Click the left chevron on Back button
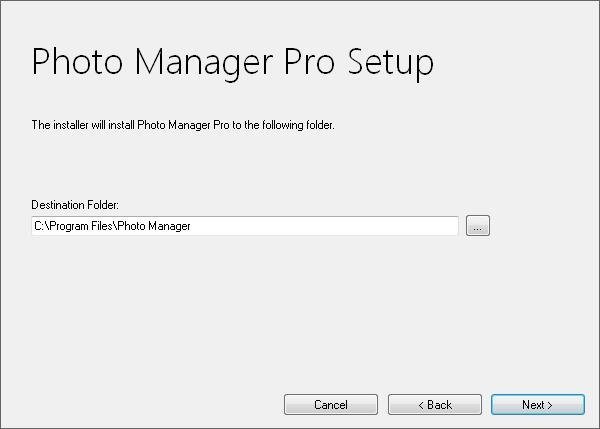This screenshot has width=600, height=429. pyautogui.click(x=421, y=405)
